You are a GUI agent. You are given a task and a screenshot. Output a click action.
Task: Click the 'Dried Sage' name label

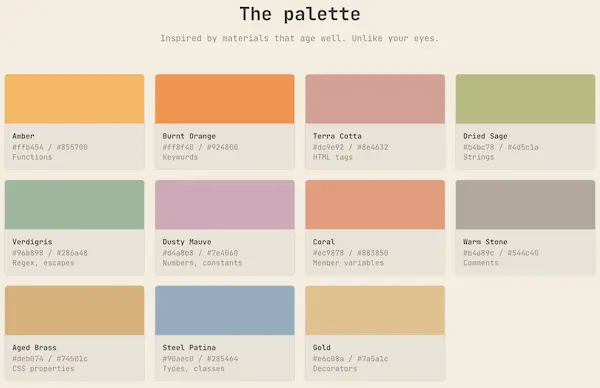(485, 136)
